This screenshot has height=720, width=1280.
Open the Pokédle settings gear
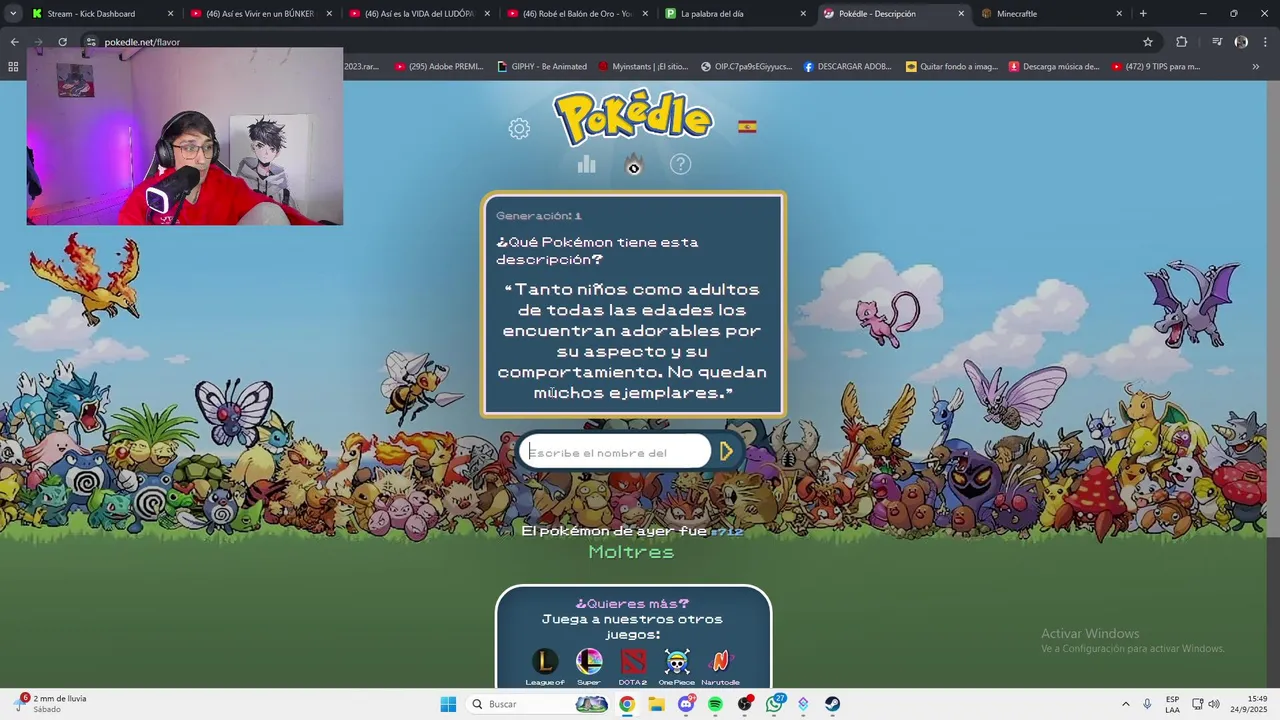click(519, 128)
